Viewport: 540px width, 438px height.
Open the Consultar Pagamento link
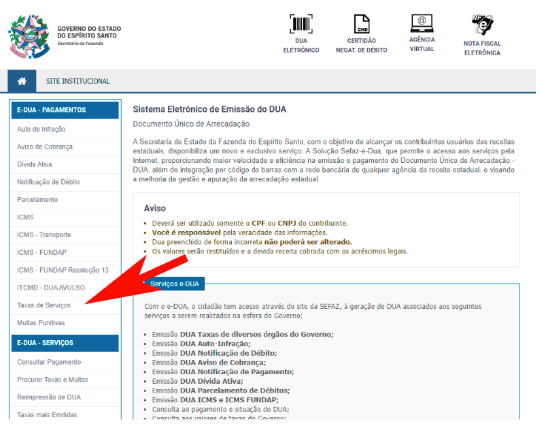[x=49, y=362]
